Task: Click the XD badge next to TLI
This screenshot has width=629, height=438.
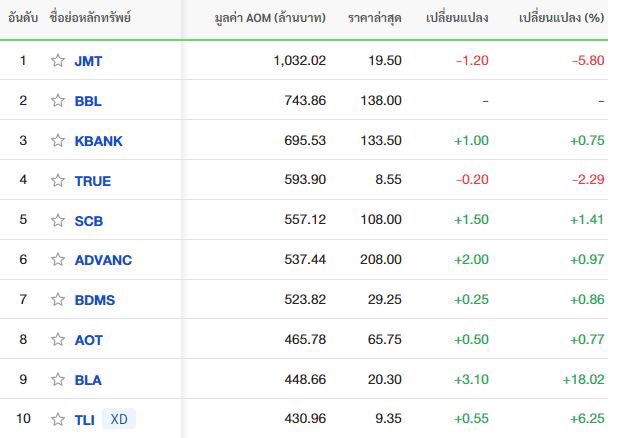Action: [x=119, y=419]
